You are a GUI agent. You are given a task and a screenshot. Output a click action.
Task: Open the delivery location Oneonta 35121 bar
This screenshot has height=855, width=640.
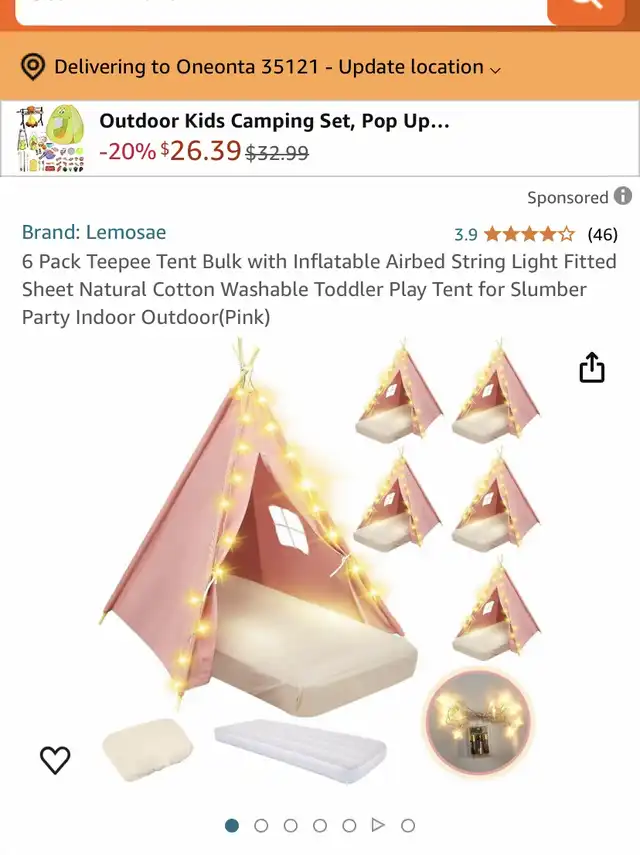coord(320,66)
